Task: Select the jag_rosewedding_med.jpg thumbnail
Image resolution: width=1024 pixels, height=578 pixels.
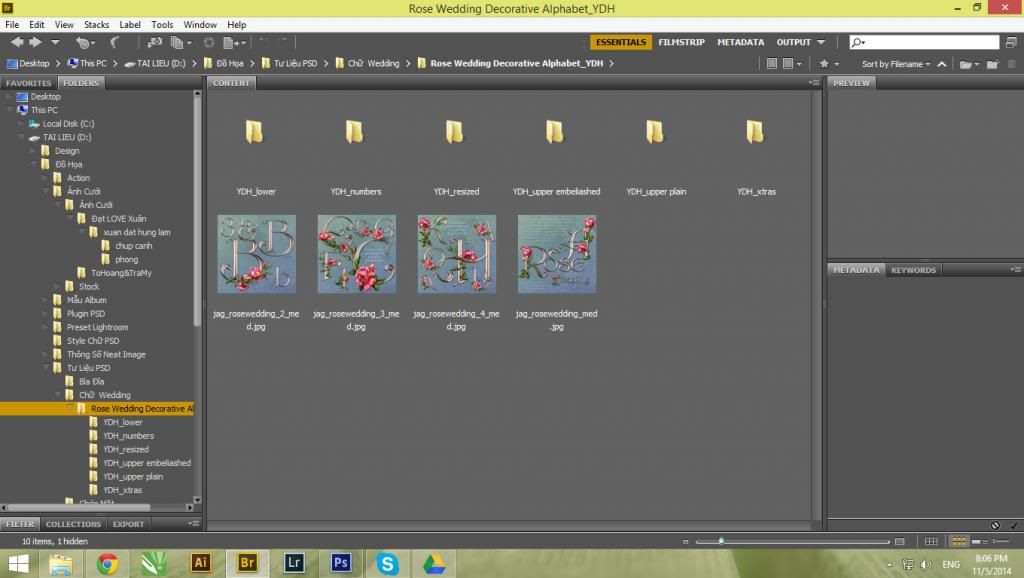Action: point(556,254)
